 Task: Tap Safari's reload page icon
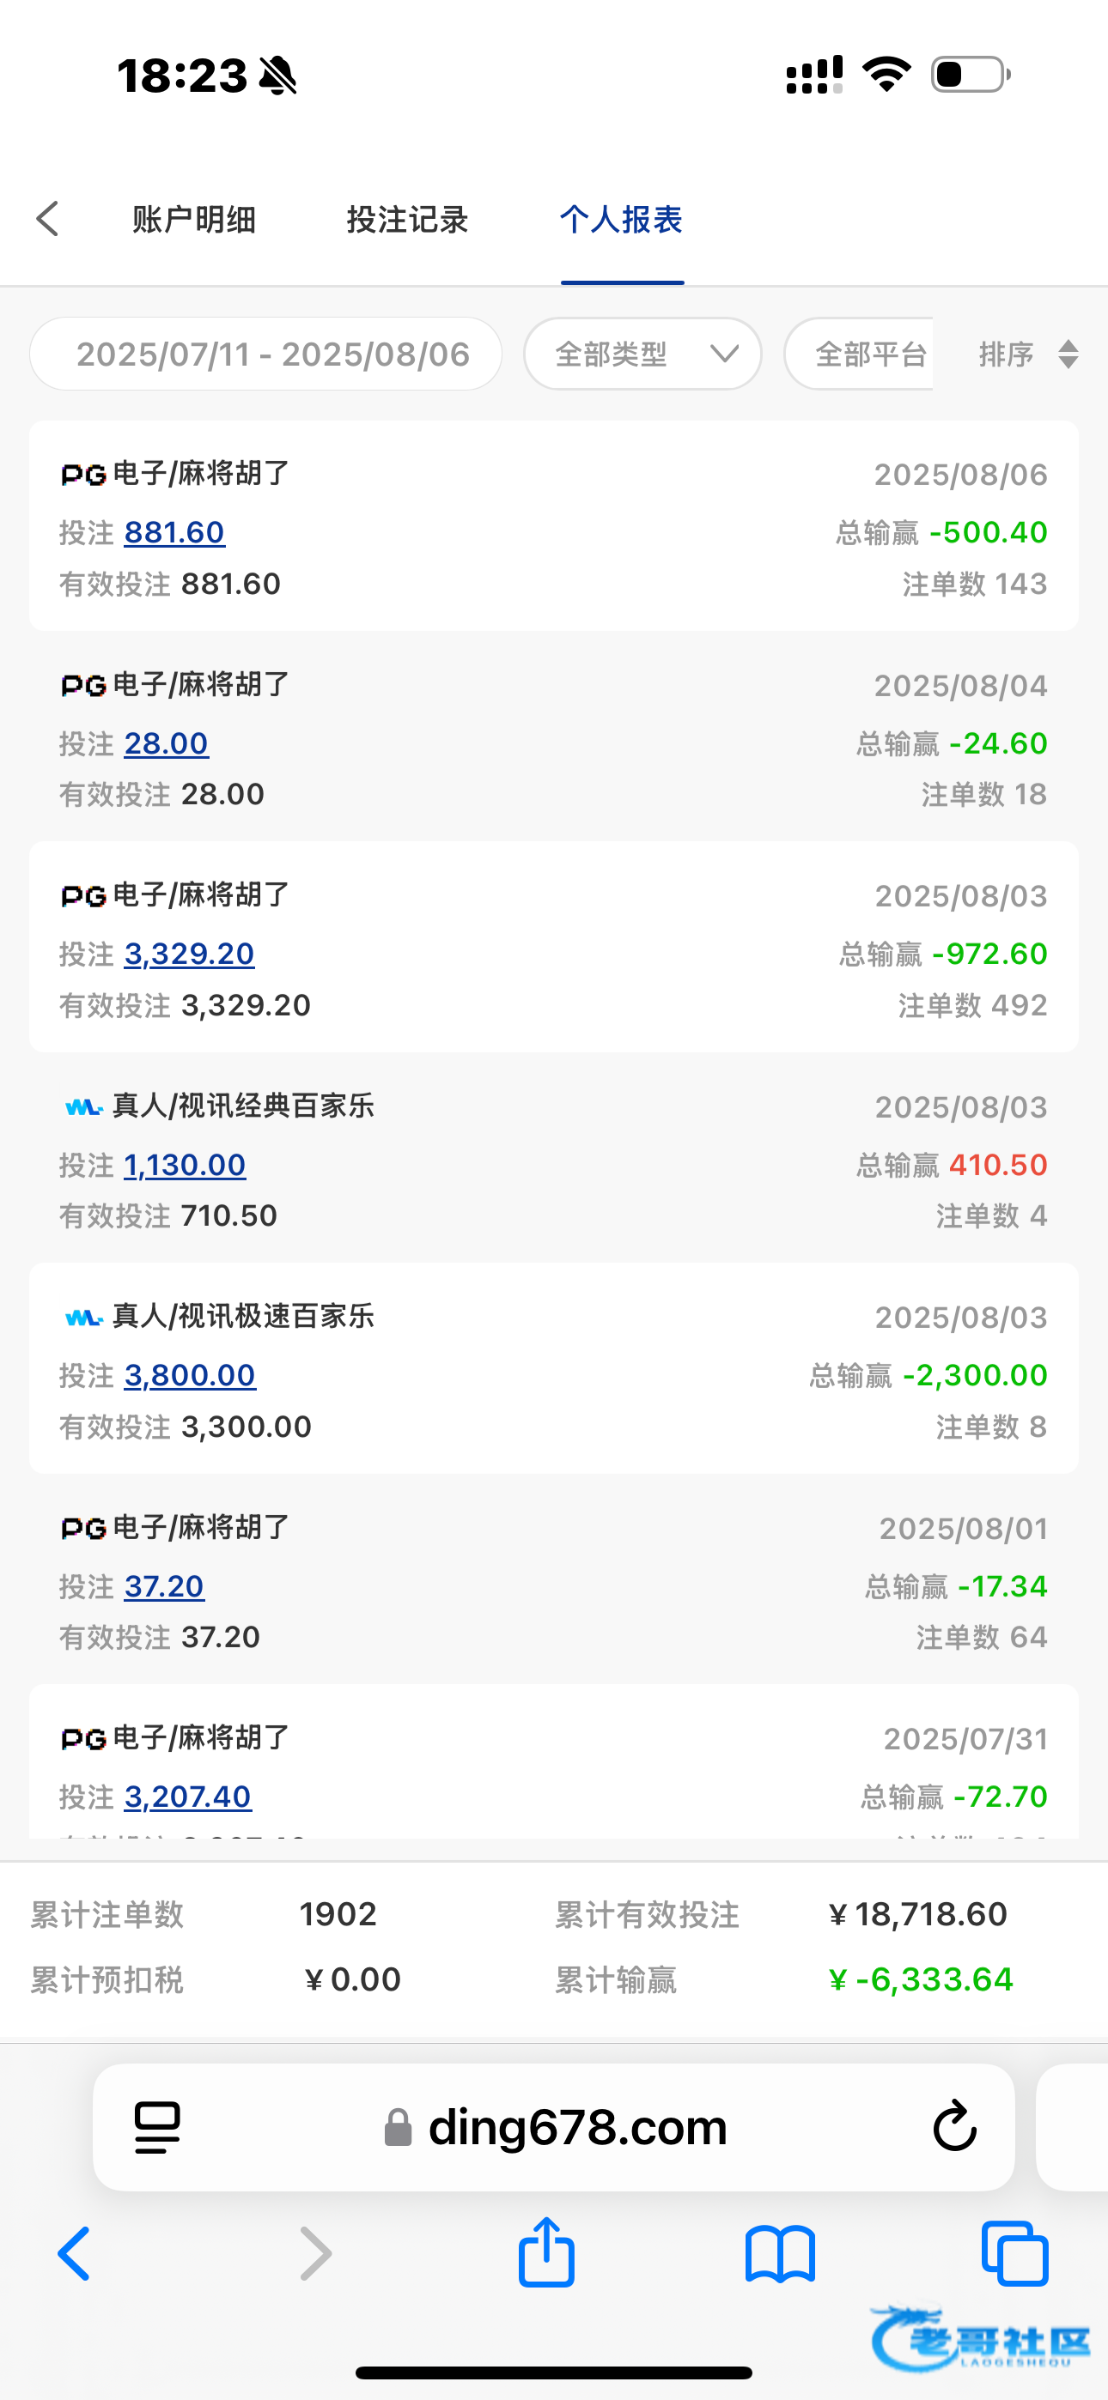[x=954, y=2126]
